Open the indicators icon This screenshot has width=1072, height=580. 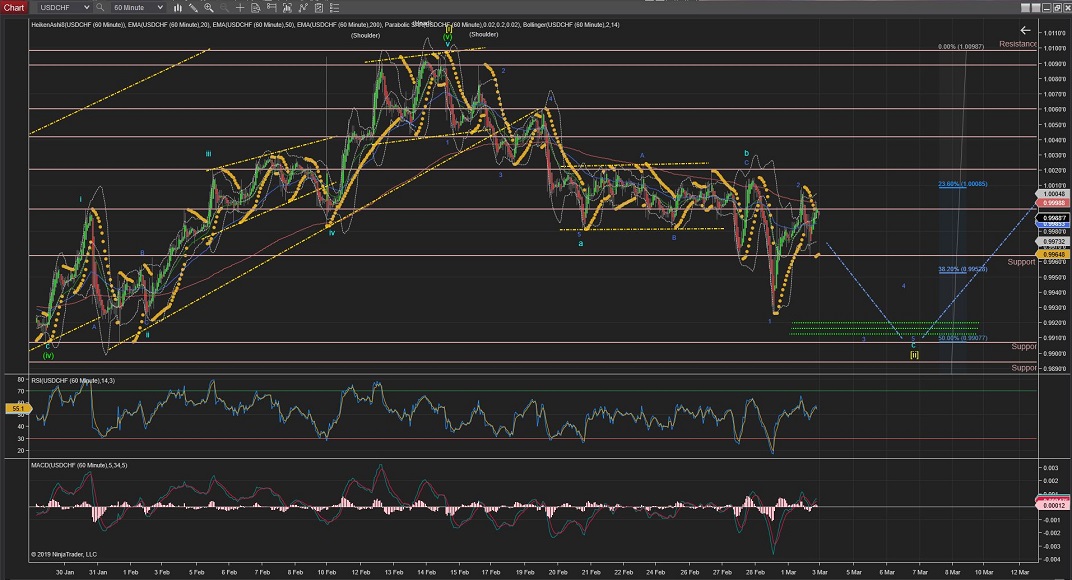(x=303, y=8)
